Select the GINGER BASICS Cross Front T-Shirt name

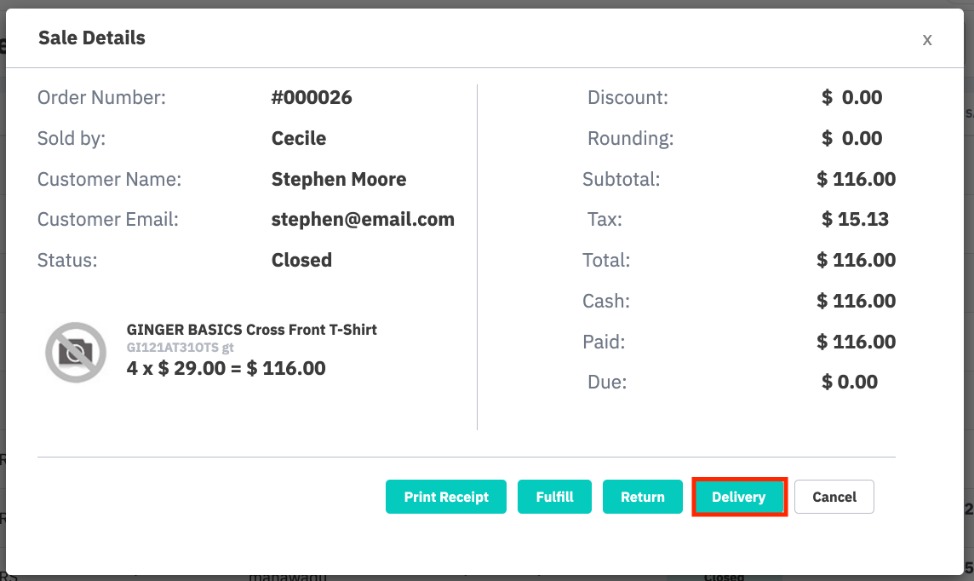[252, 329]
